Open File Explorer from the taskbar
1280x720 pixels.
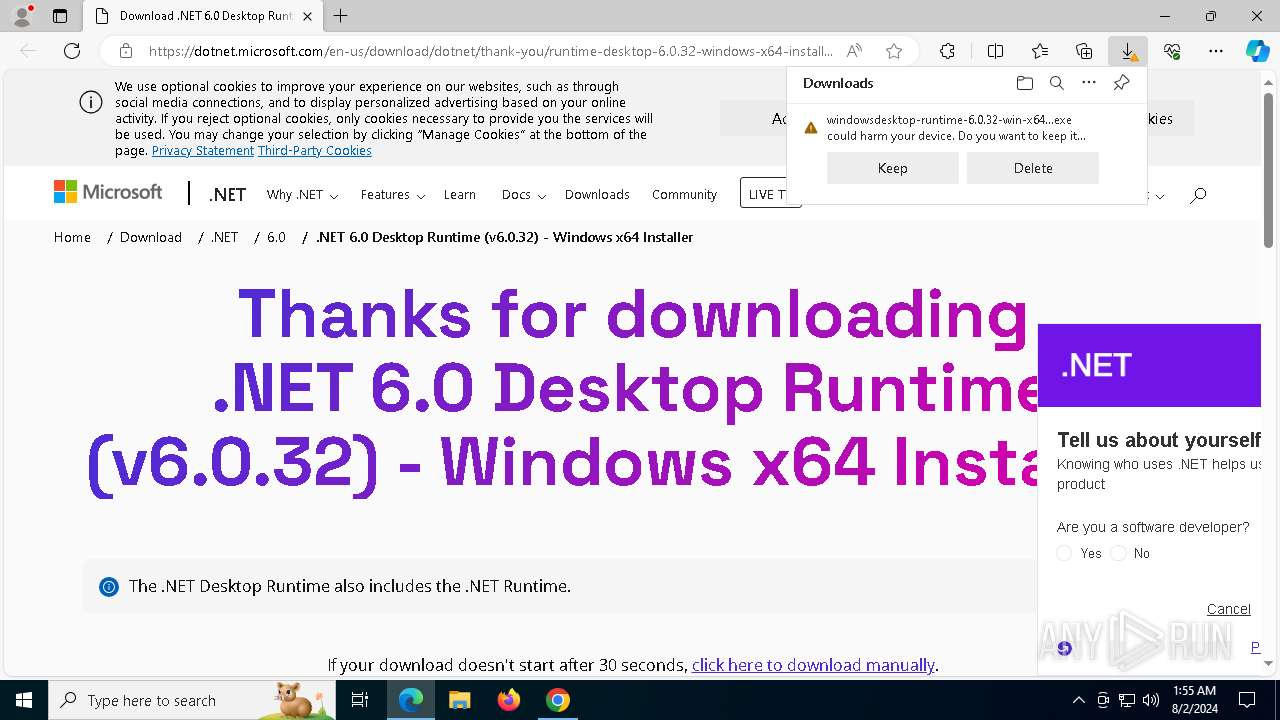[459, 700]
